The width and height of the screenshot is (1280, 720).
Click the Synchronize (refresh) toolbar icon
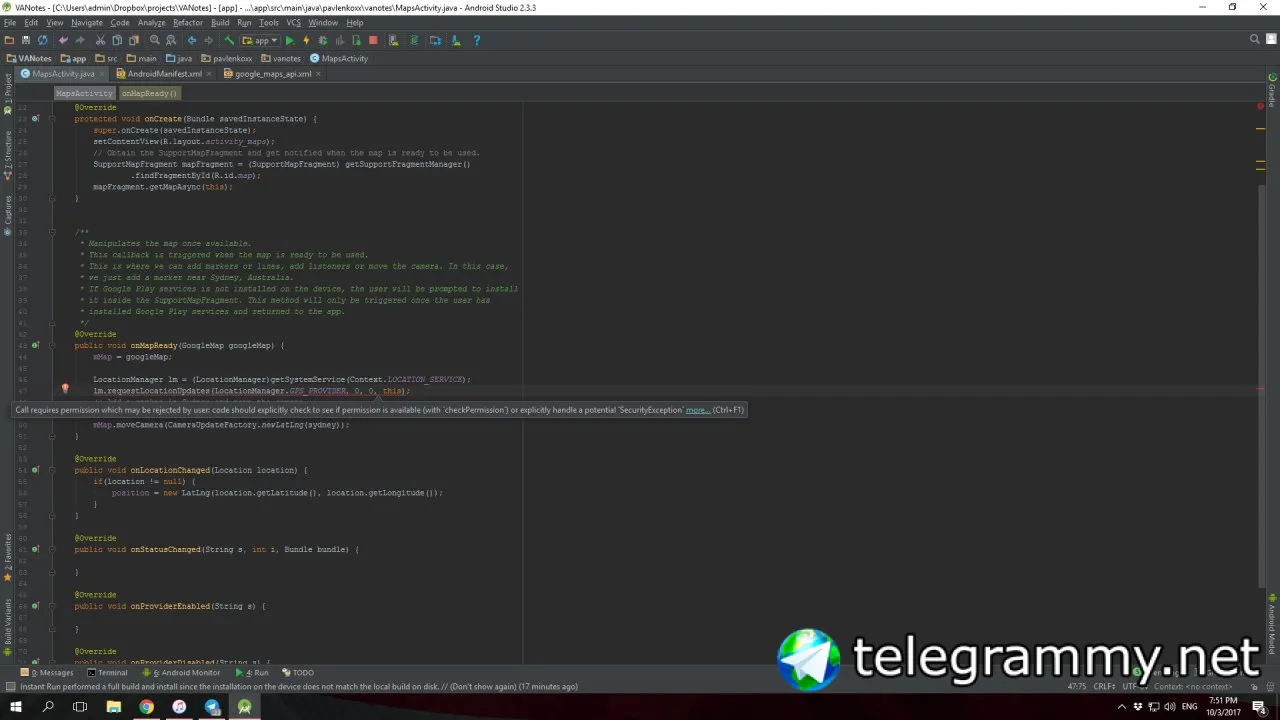click(x=42, y=40)
